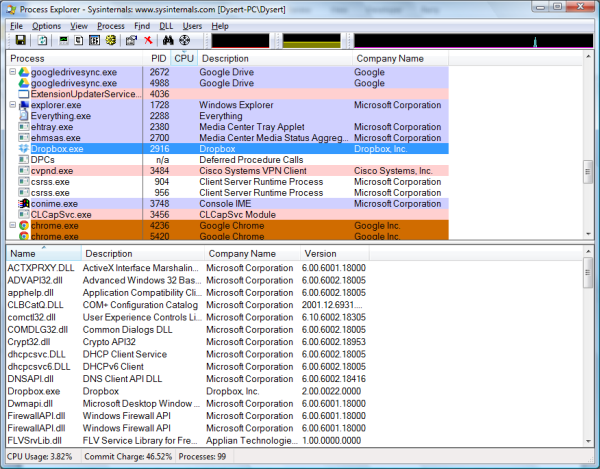Viewport: 600px width, 469px height.
Task: Click the Everything.exe process icon
Action: [24, 116]
